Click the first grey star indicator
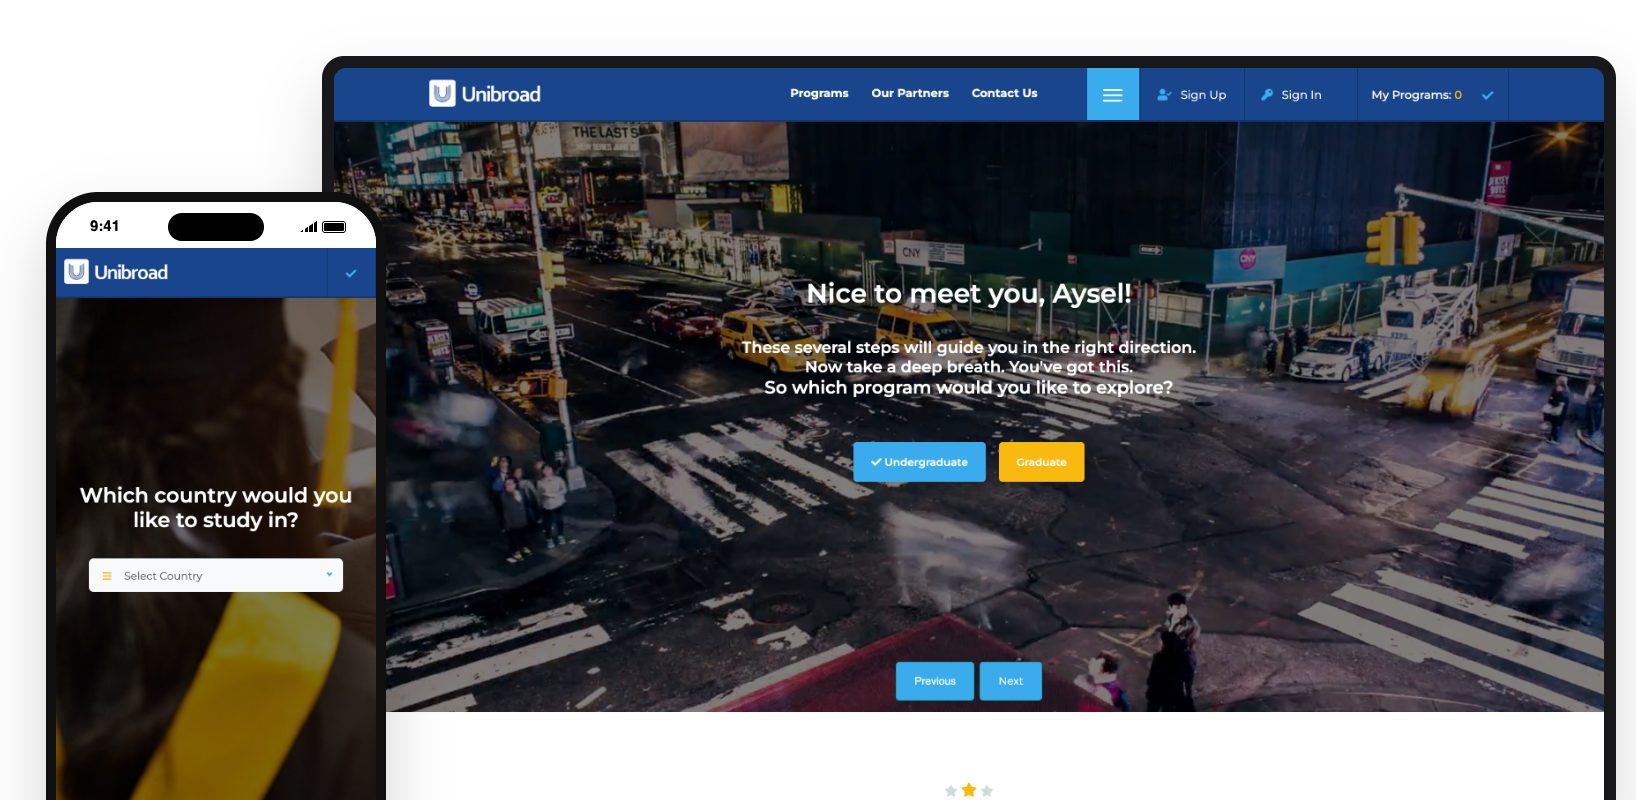1636x800 pixels. [x=951, y=791]
